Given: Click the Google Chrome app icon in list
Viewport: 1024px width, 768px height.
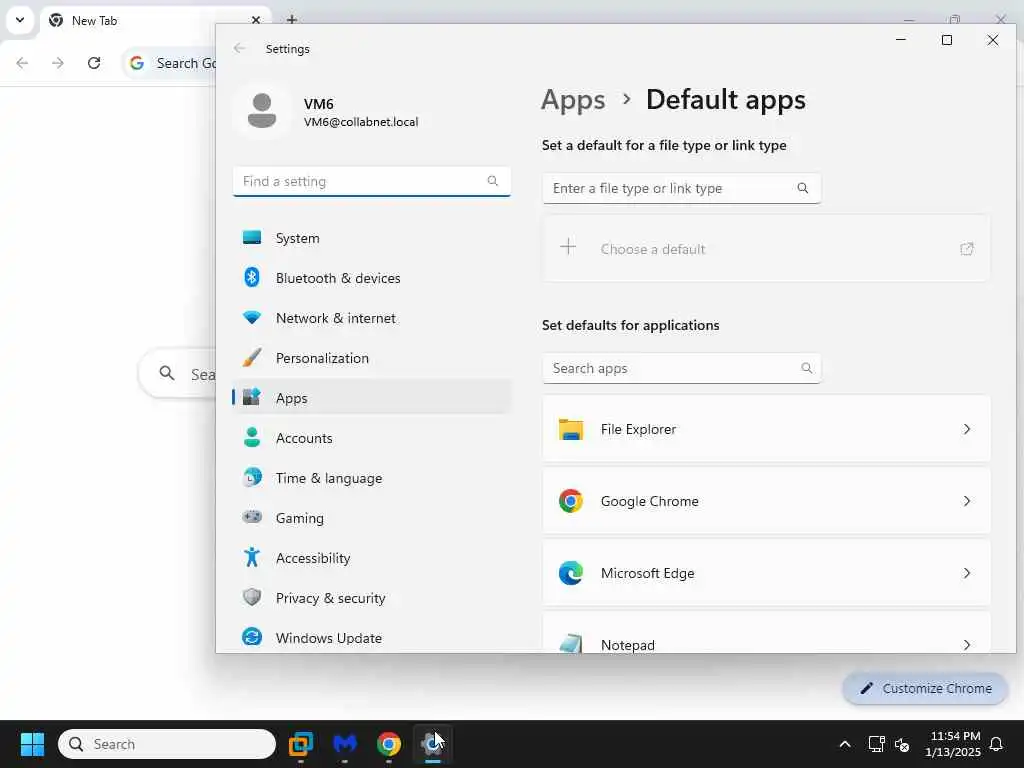Looking at the screenshot, I should (570, 501).
